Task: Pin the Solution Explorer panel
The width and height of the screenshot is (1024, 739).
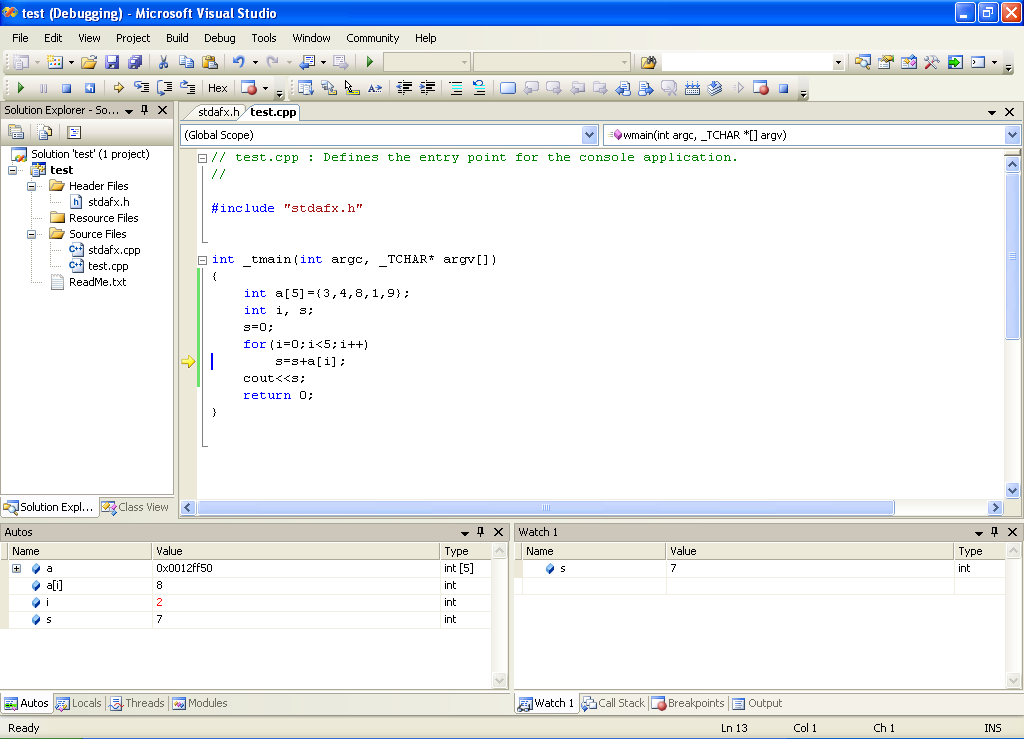Action: tap(145, 110)
